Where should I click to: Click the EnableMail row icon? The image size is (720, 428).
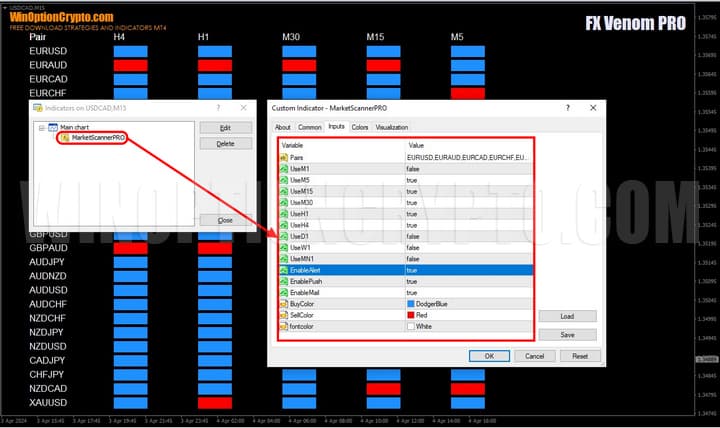tap(284, 293)
